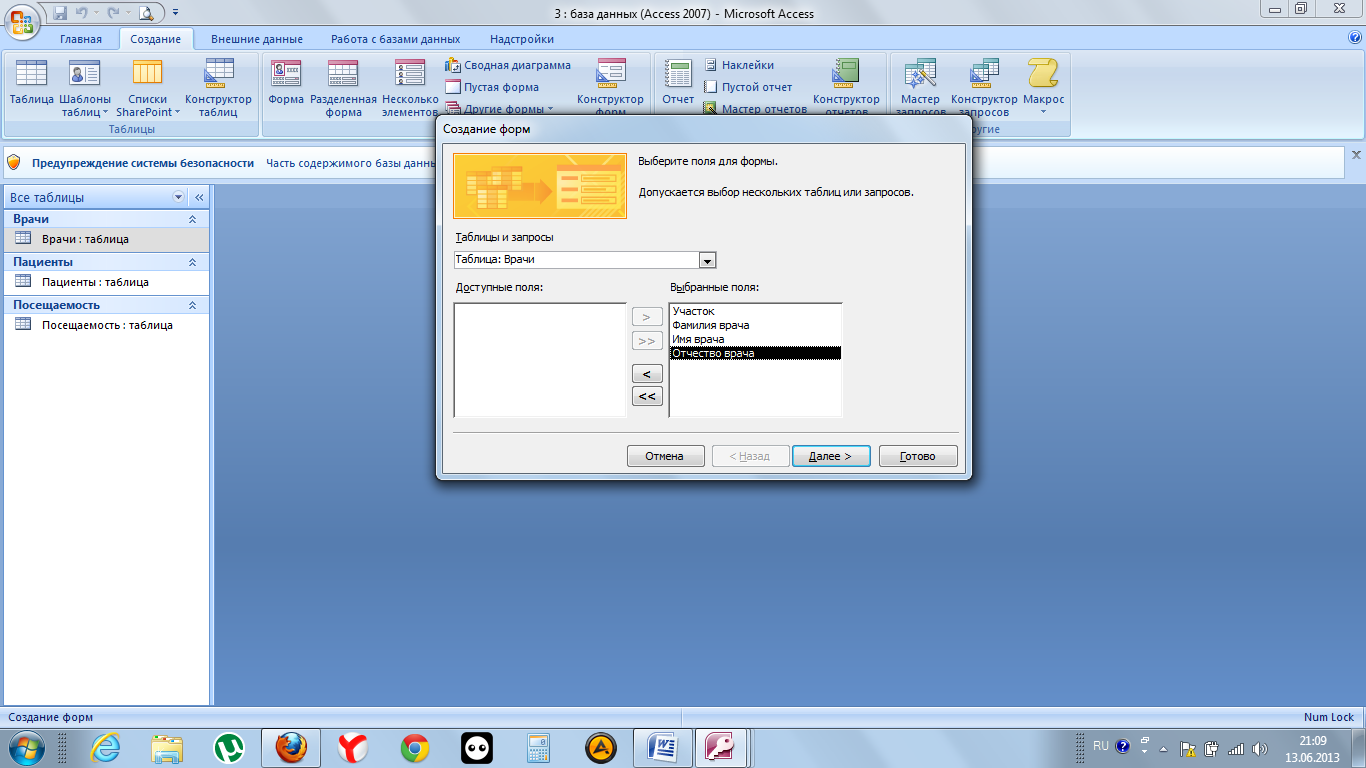Open Пациенты : таблица in the navigation pane

coord(105,282)
